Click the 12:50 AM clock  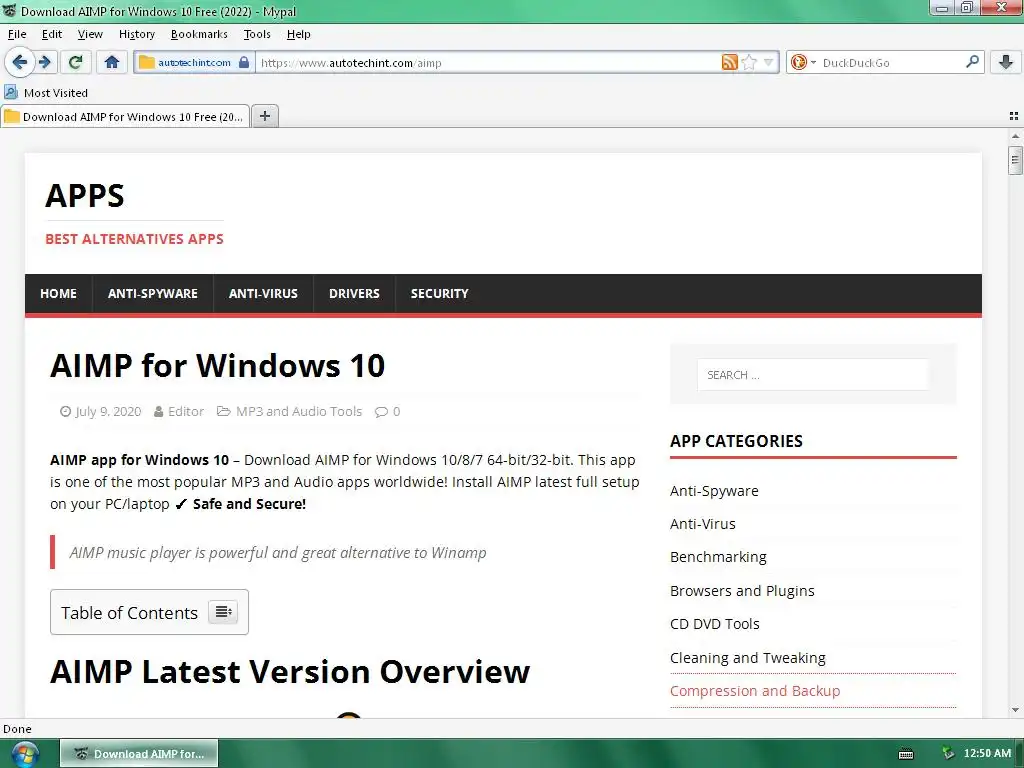tap(987, 753)
